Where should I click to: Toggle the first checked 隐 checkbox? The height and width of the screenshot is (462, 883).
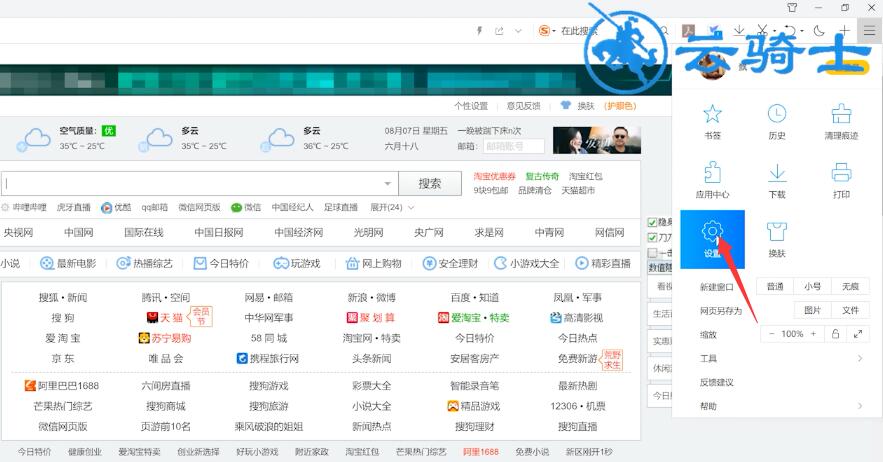652,223
